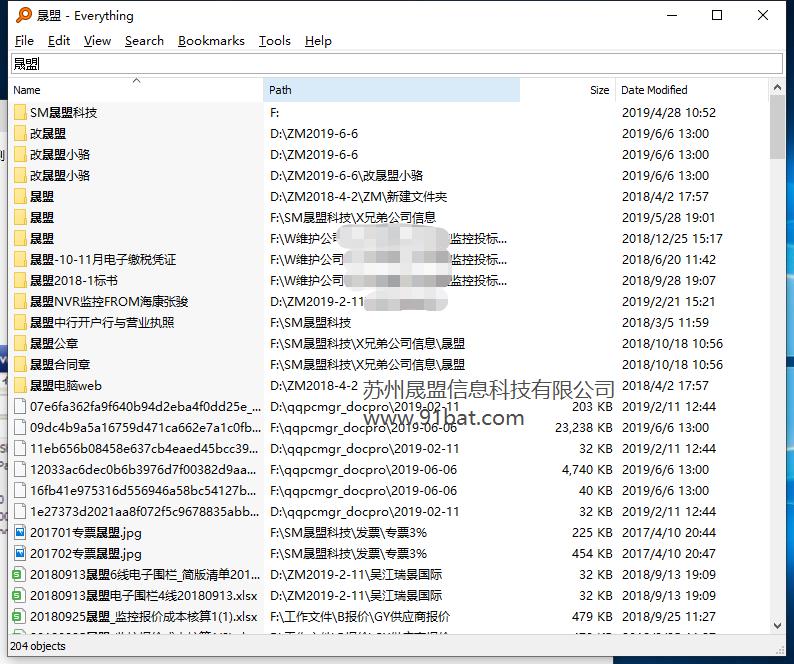This screenshot has width=794, height=664.
Task: Click the 4,740 KB size cell
Action: pyautogui.click(x=587, y=470)
